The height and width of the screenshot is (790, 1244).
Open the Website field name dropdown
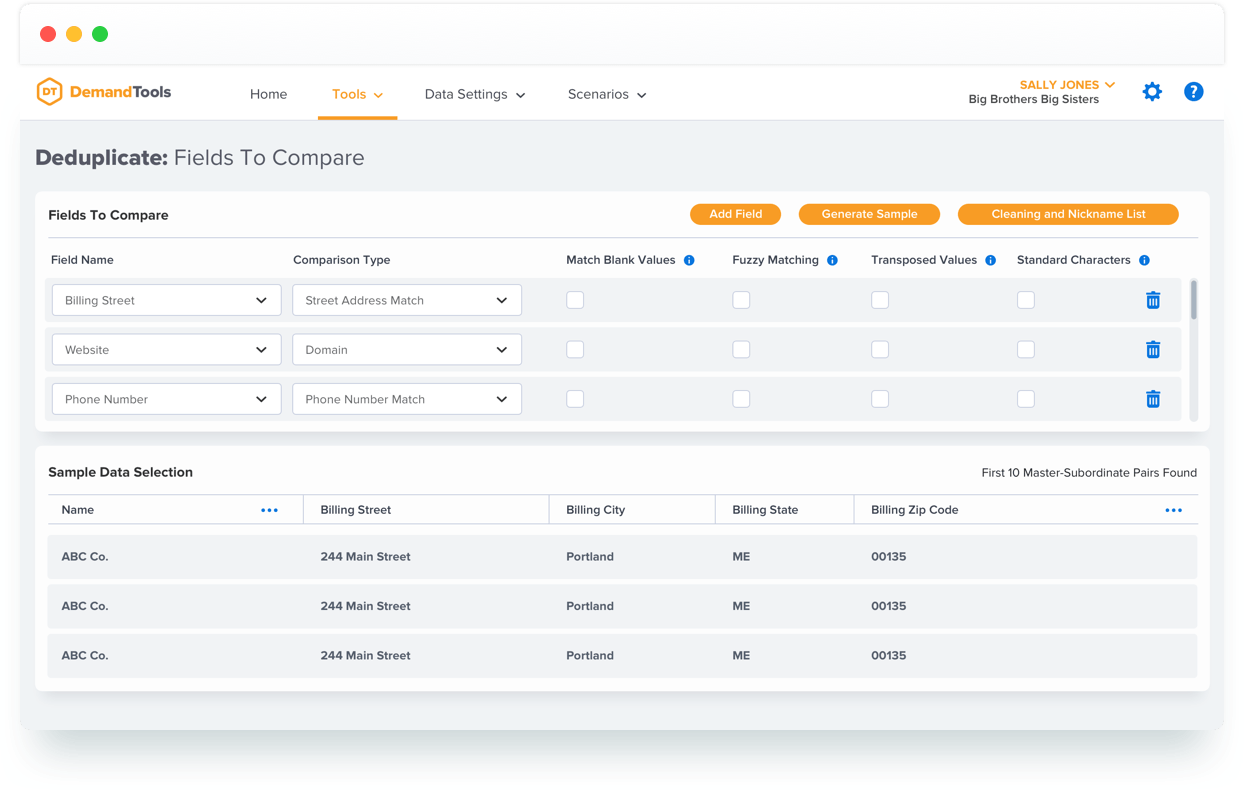click(x=166, y=349)
